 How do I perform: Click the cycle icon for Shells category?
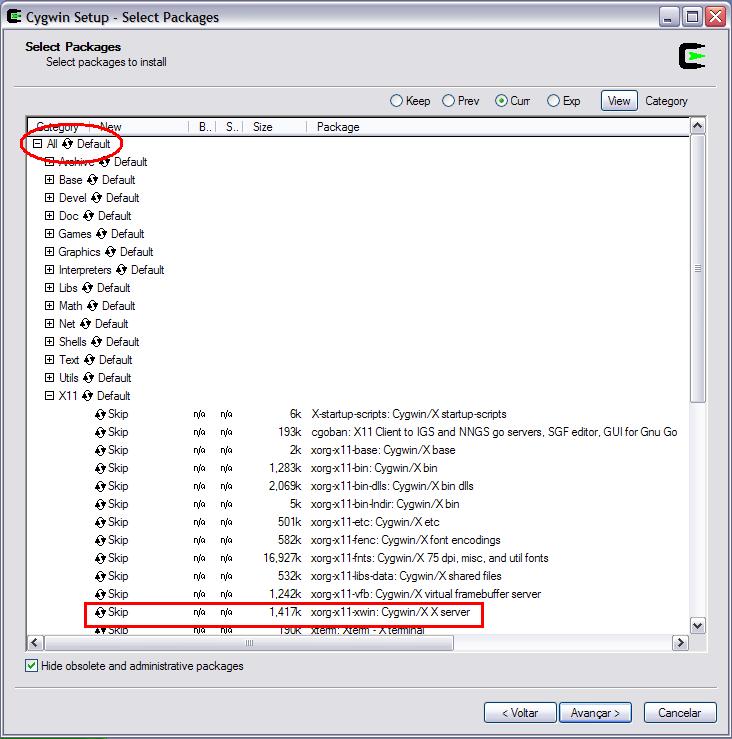point(96,342)
